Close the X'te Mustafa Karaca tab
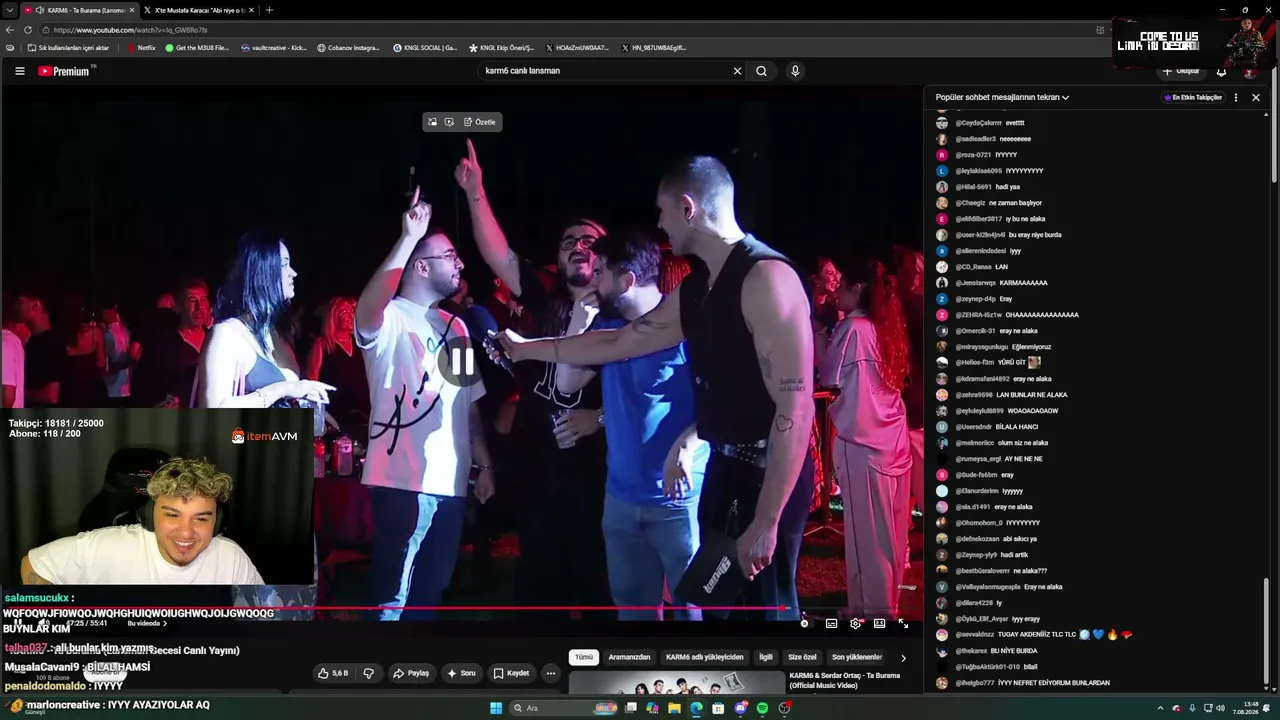The width and height of the screenshot is (1280, 720). tap(250, 10)
